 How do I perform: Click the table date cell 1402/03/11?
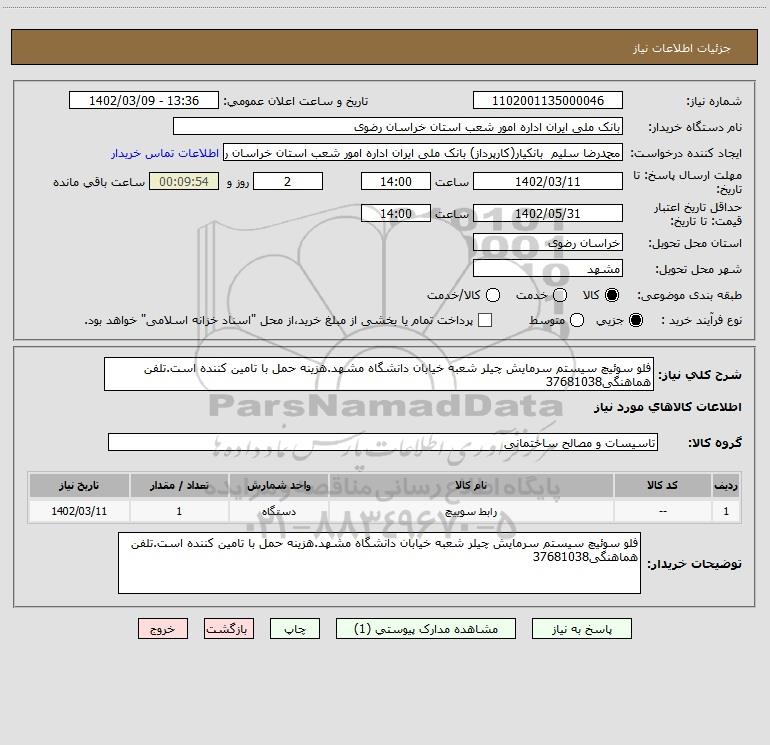[x=79, y=511]
